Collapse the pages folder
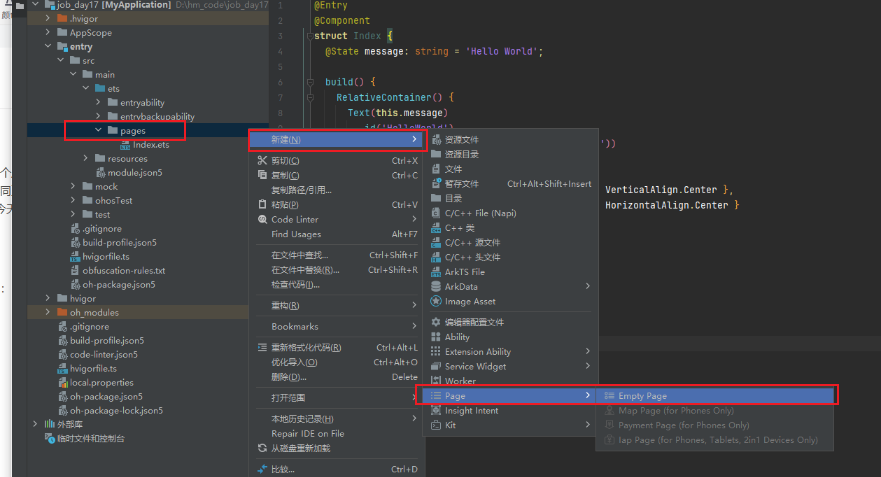The width and height of the screenshot is (881, 477). [98, 130]
